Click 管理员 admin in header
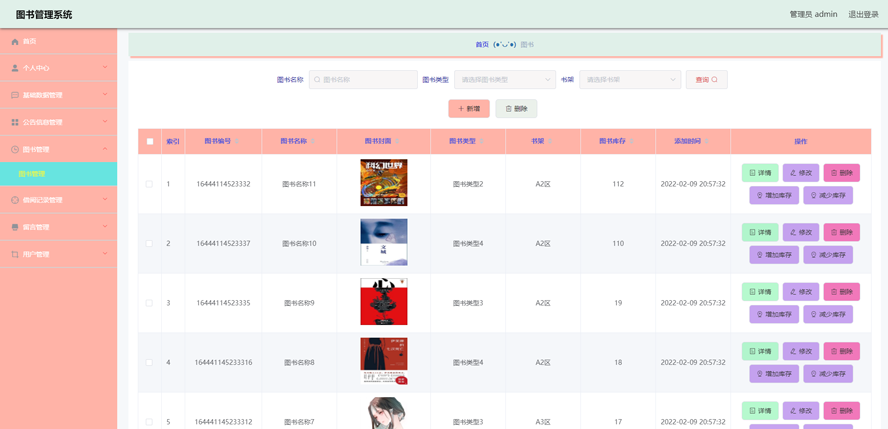888x429 pixels. click(x=813, y=15)
